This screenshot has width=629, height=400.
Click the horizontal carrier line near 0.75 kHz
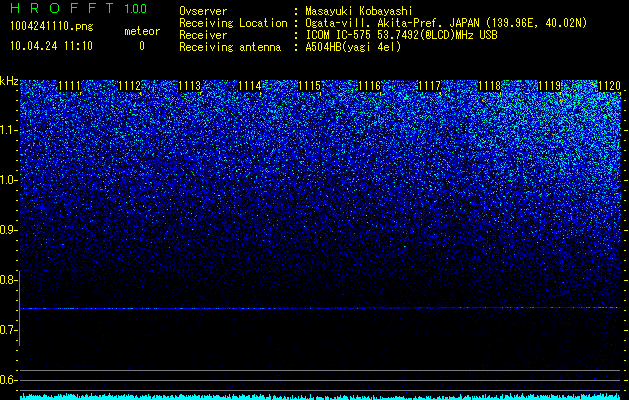tap(320, 308)
